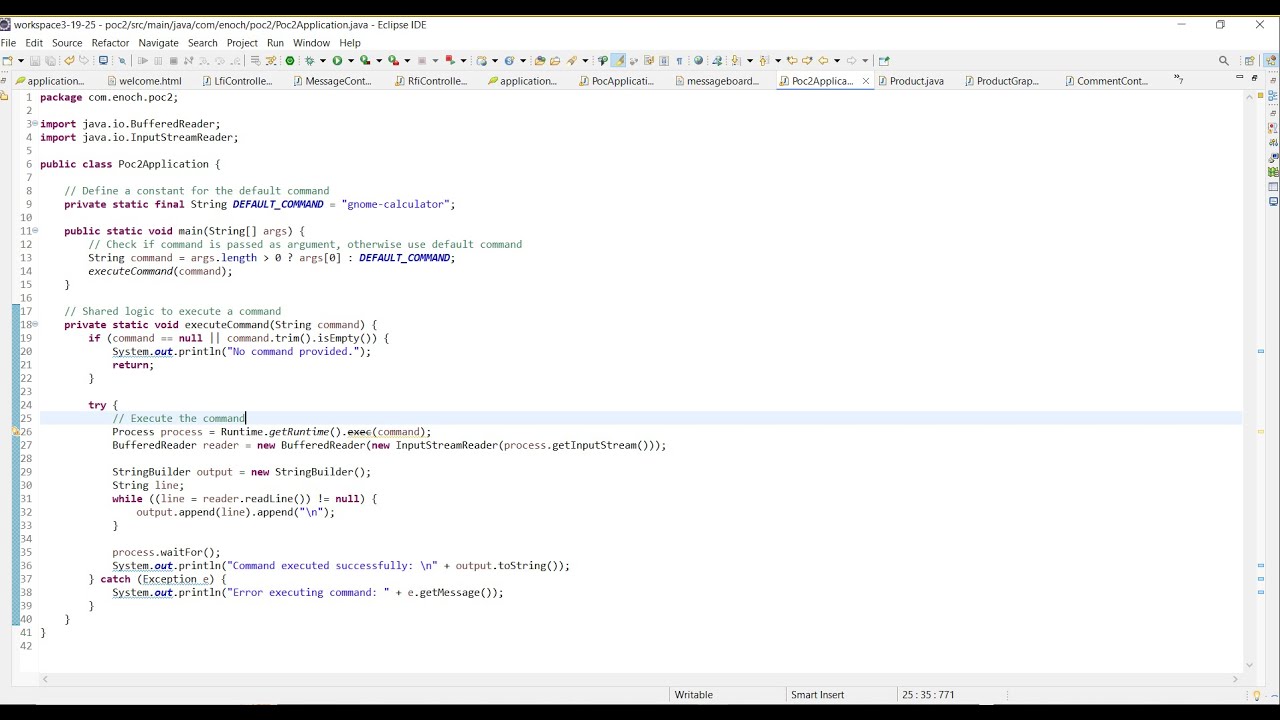Click the Open Type icon

pyautogui.click(x=540, y=60)
